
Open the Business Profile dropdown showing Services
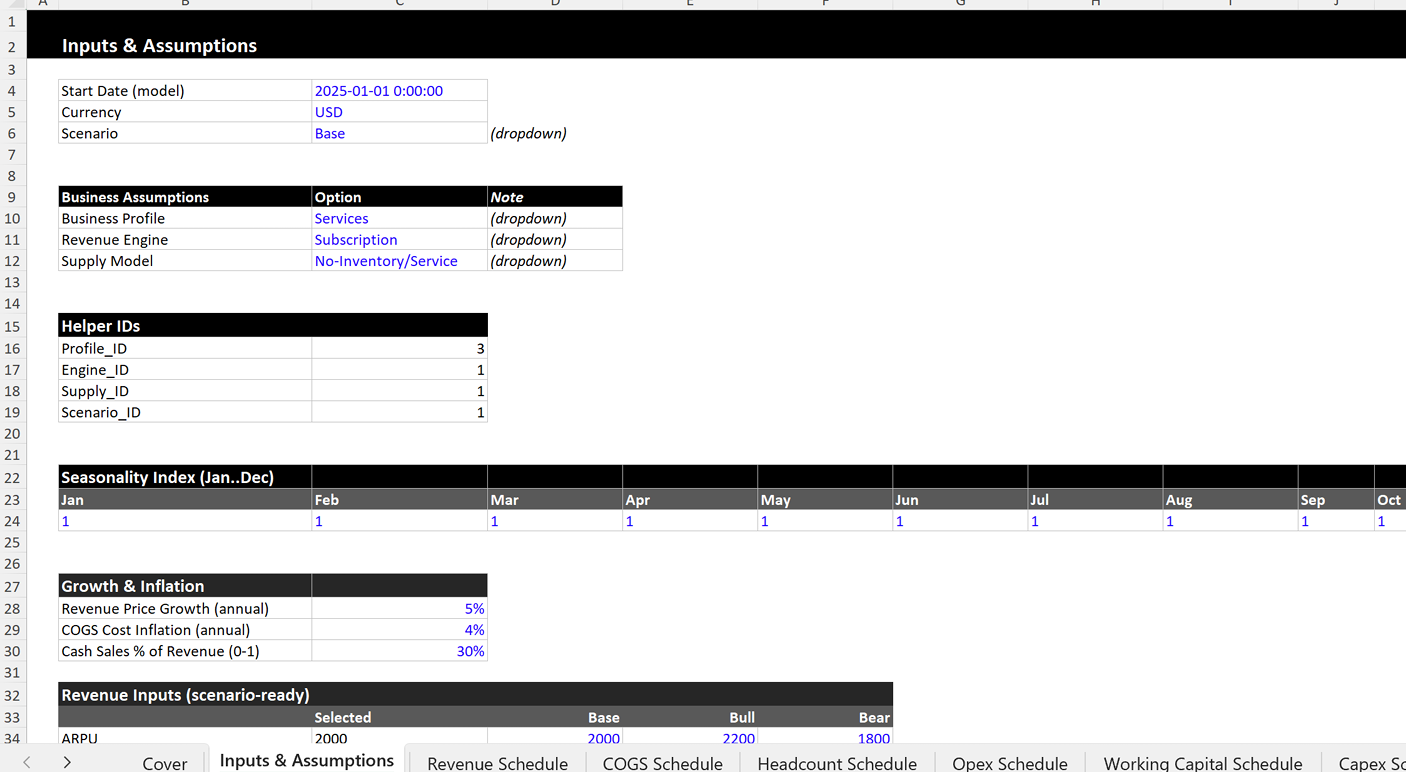399,218
